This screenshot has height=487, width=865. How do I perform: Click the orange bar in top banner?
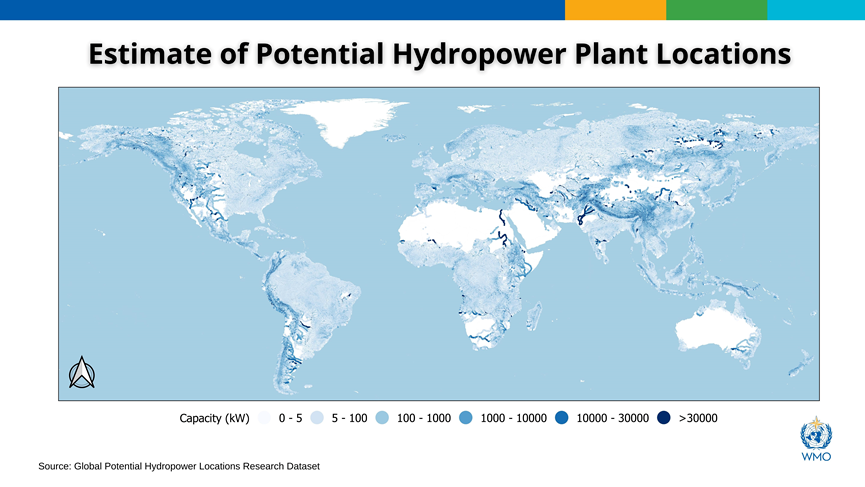615,10
